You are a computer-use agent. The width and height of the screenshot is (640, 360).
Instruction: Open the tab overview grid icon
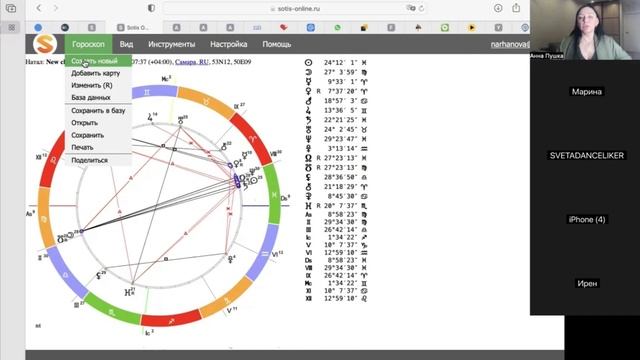(x=11, y=27)
